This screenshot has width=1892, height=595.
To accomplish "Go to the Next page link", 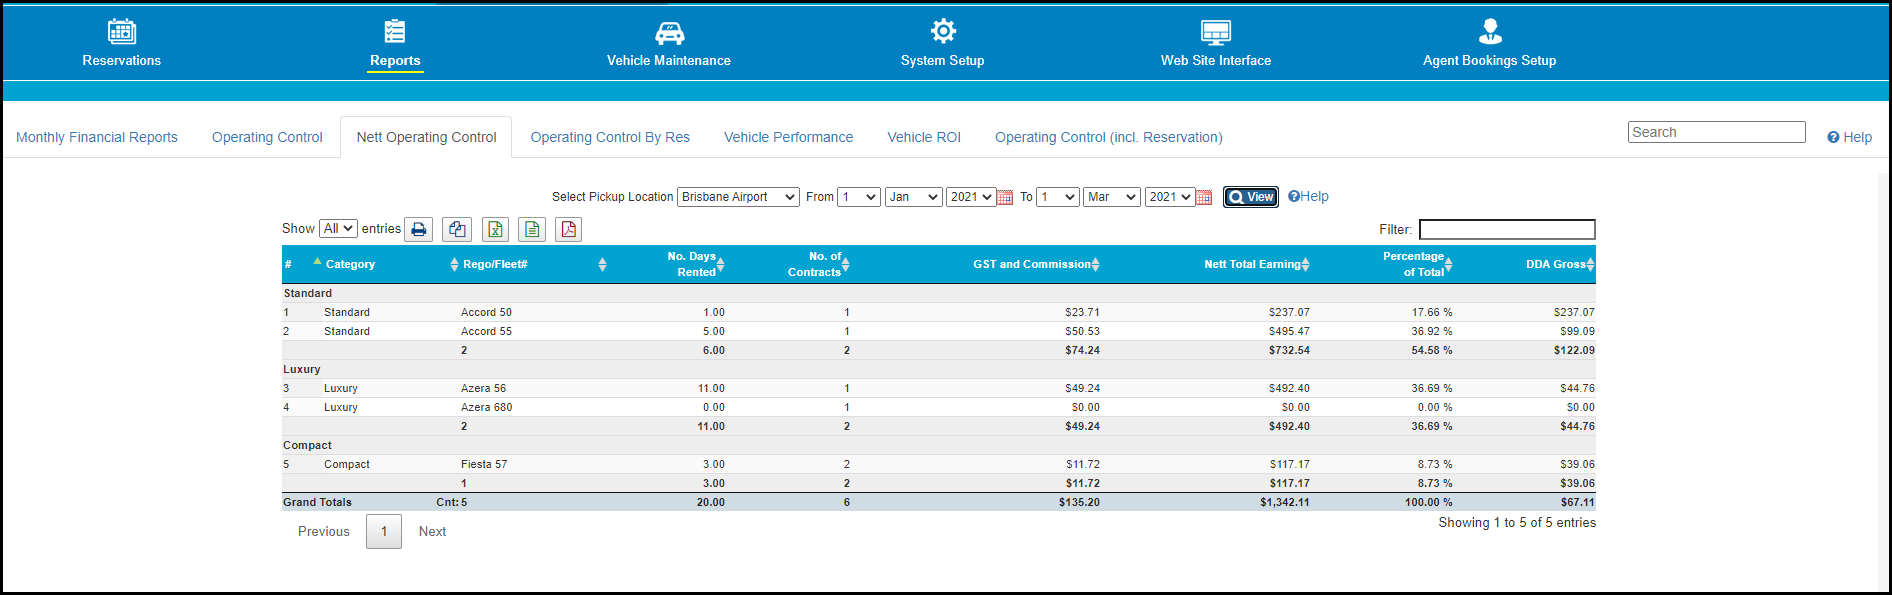I will click(432, 531).
